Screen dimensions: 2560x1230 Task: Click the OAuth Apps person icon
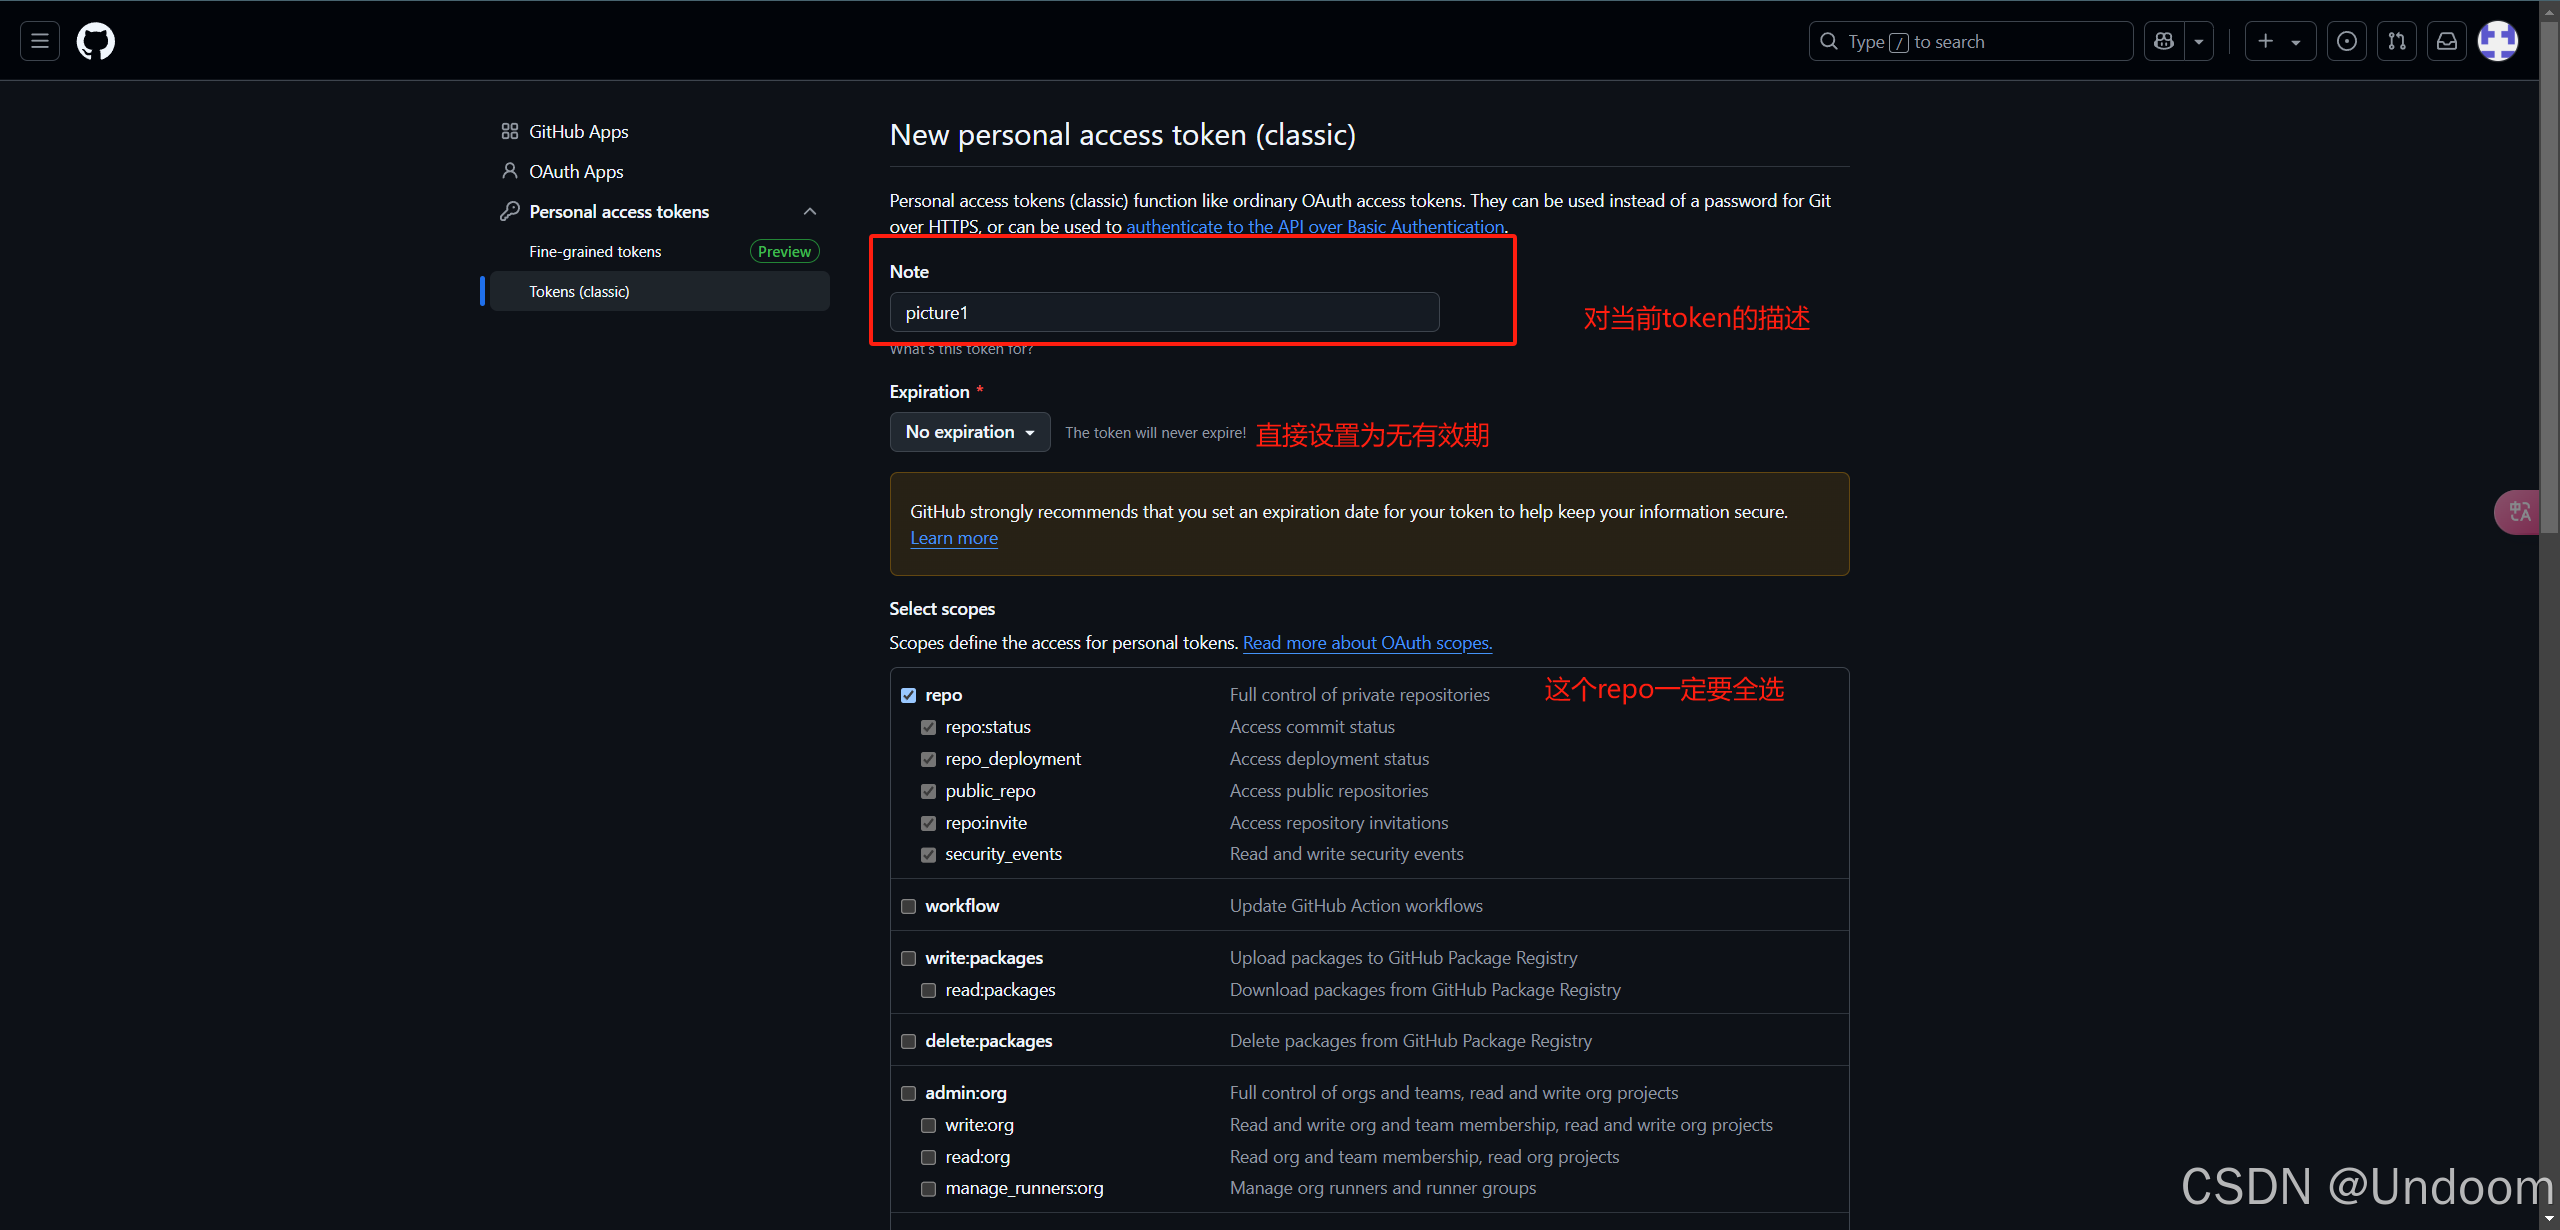510,171
